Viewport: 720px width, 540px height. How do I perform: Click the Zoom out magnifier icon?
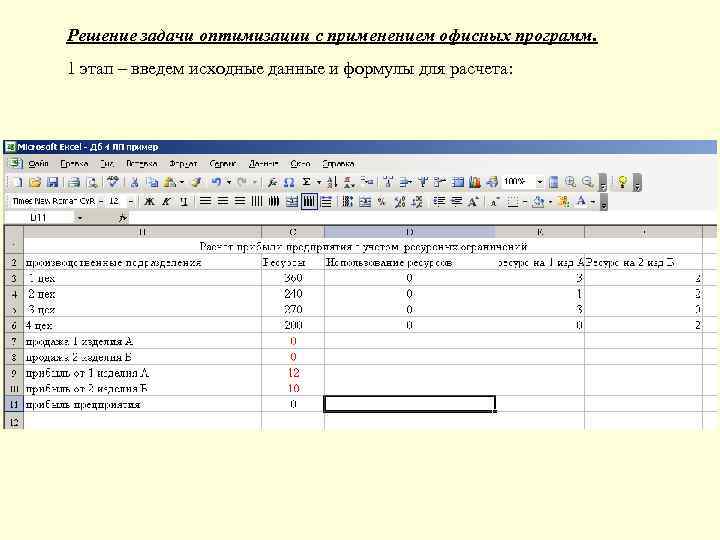(x=588, y=182)
